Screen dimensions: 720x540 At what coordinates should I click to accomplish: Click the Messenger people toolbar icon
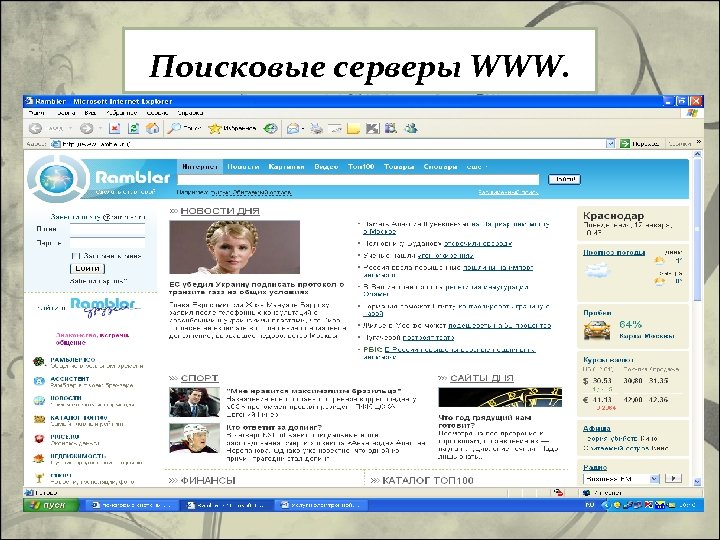click(x=411, y=129)
